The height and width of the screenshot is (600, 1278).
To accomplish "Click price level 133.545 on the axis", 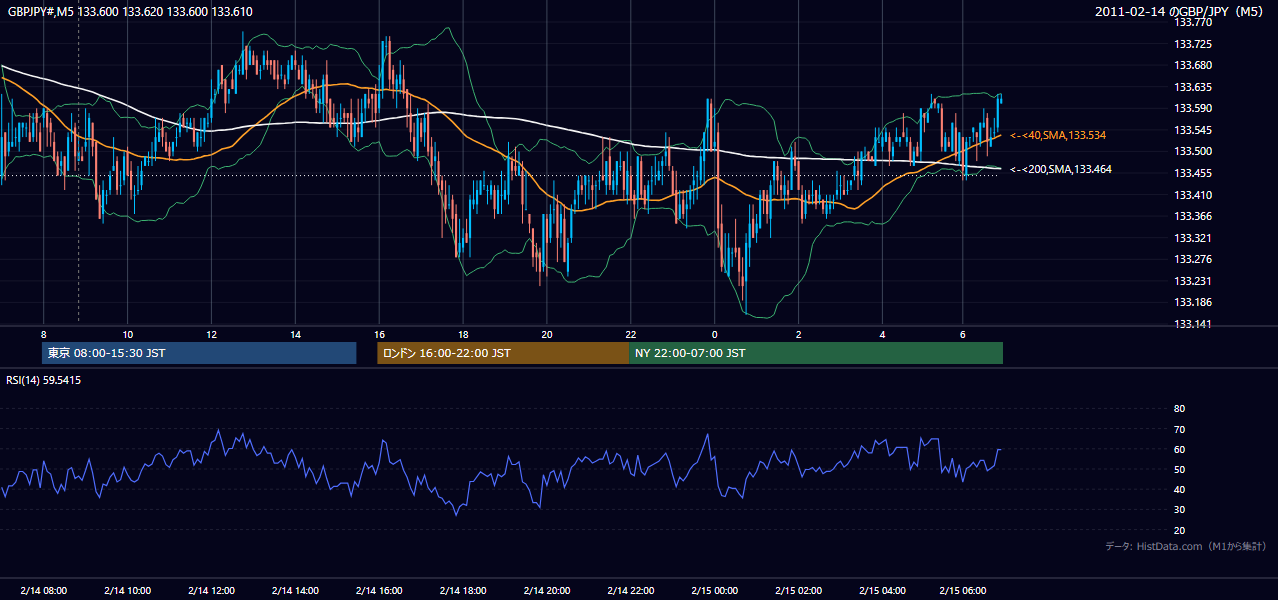I will tap(1192, 130).
